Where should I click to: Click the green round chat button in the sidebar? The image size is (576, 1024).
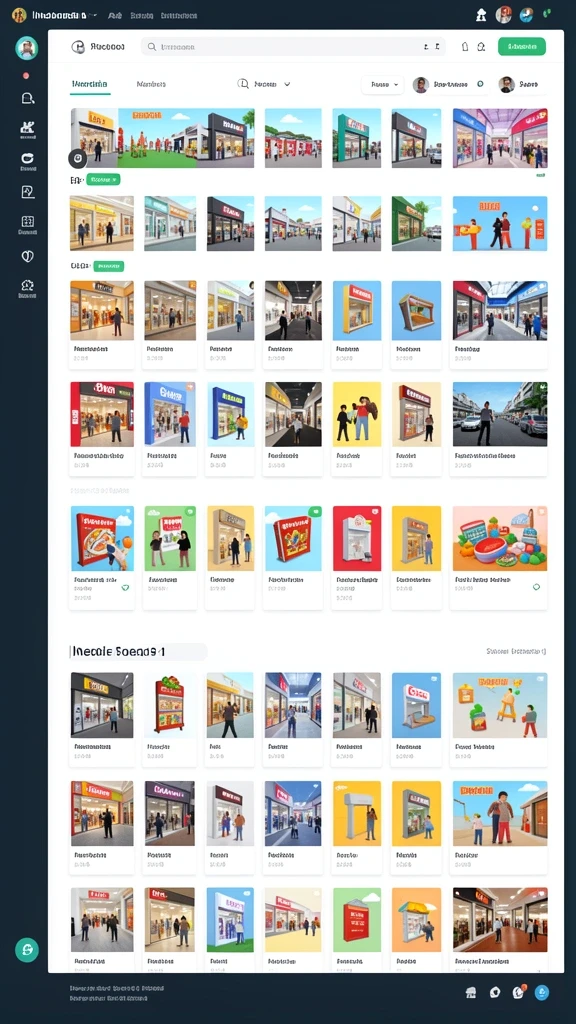pos(27,950)
